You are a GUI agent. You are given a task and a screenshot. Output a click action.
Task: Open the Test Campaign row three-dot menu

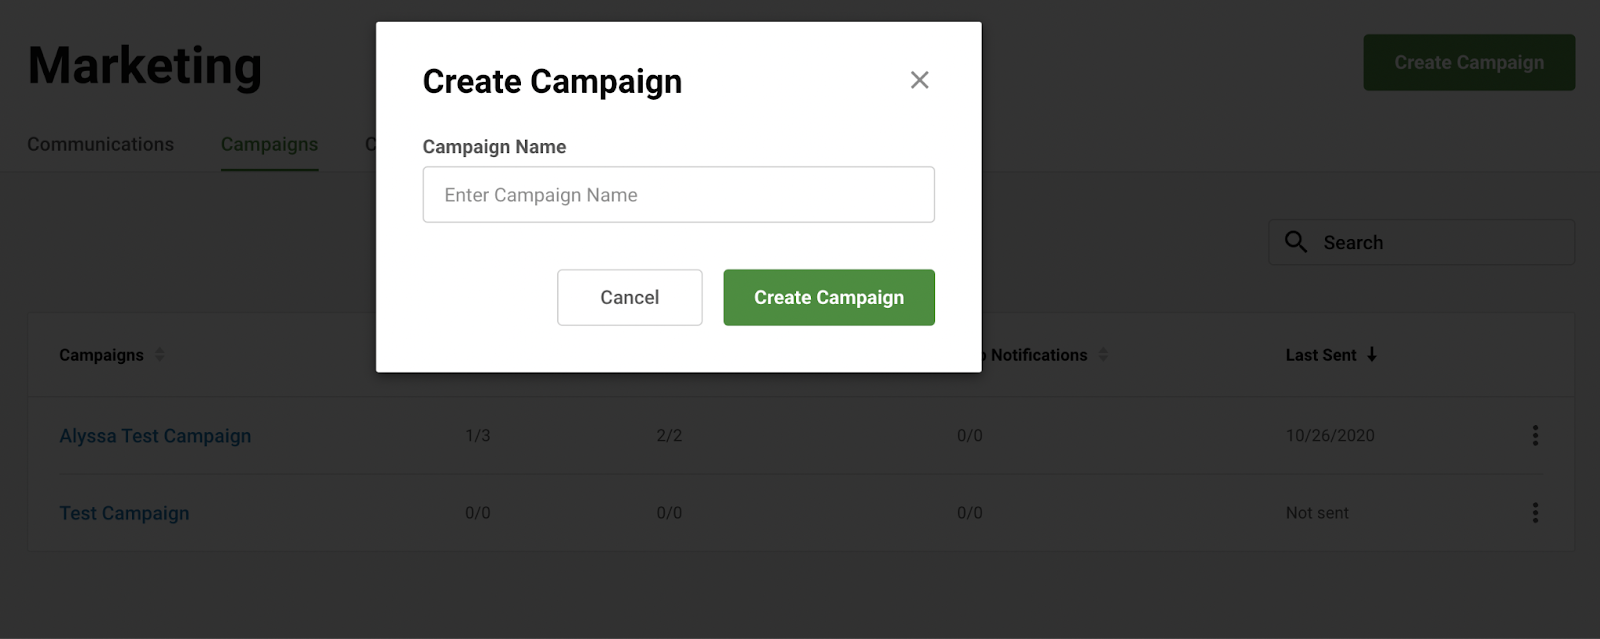click(x=1535, y=513)
